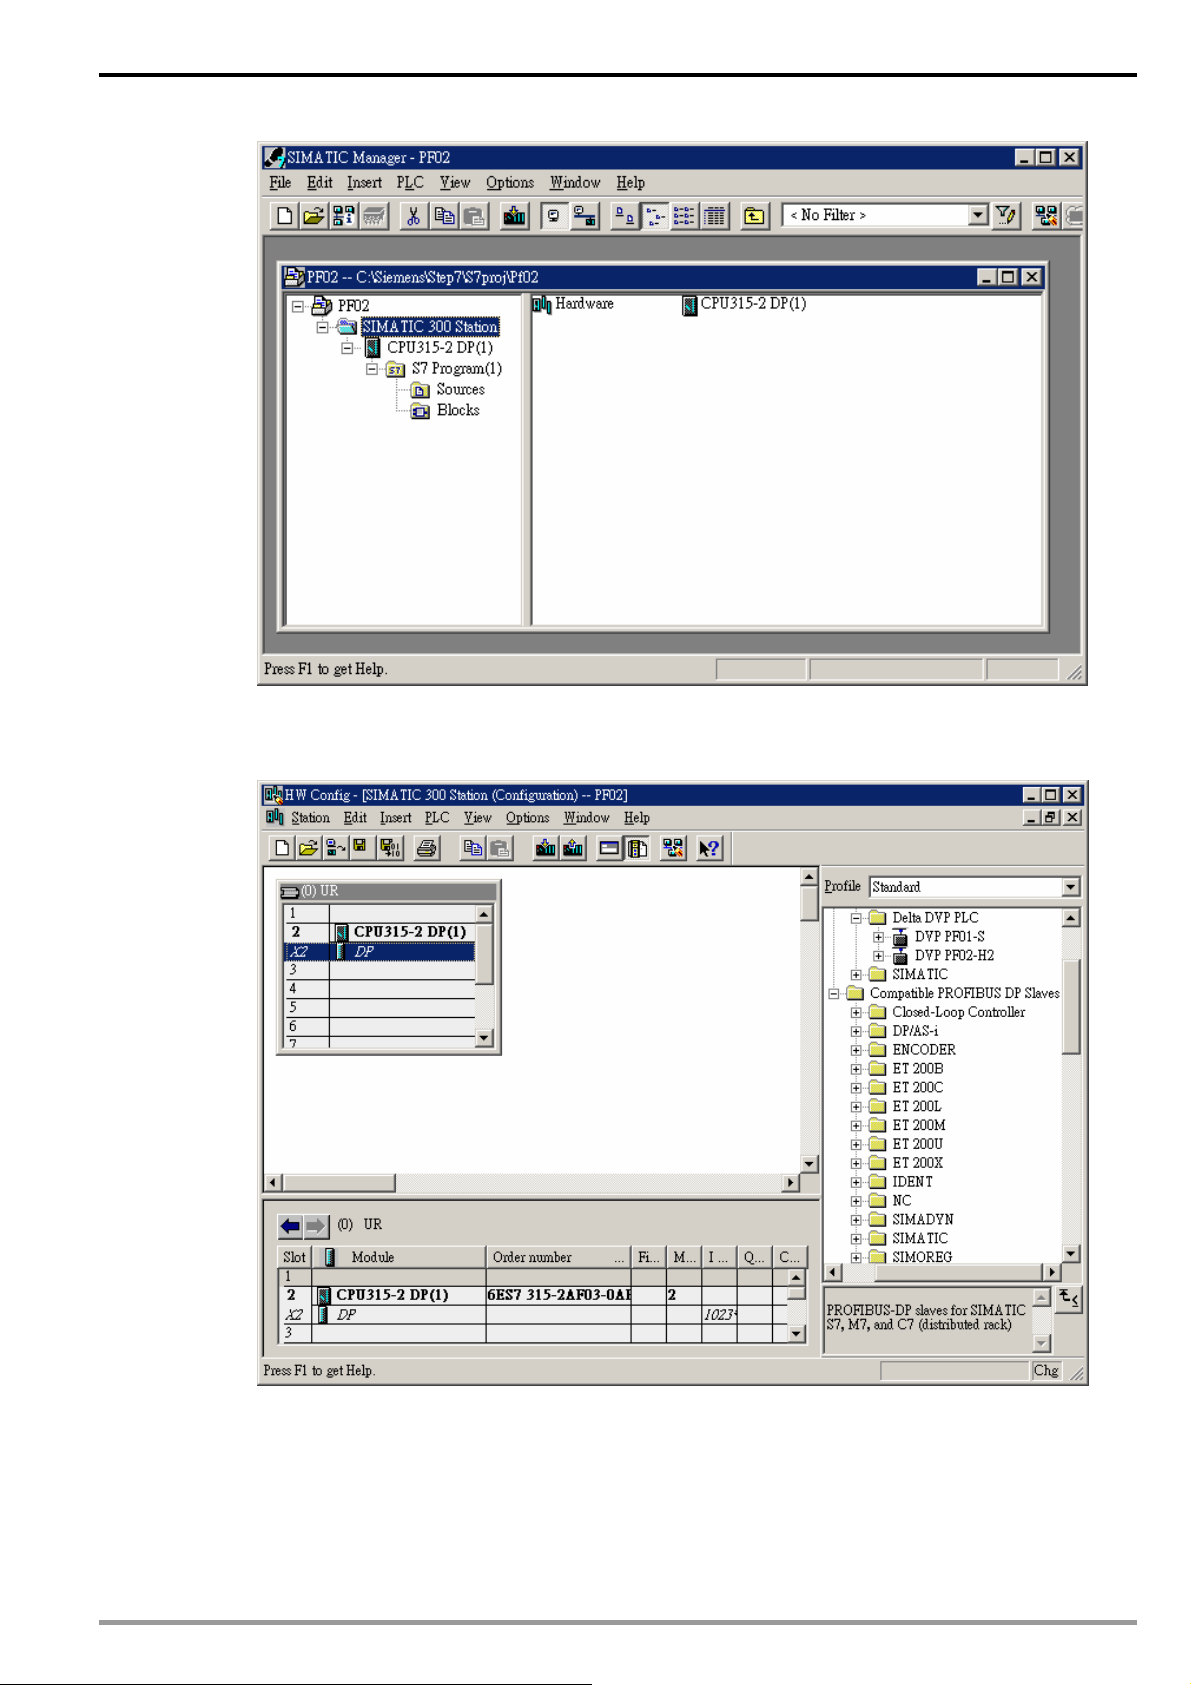Expand DVP PF02-H2 catalog entry
The height and width of the screenshot is (1685, 1191).
tap(878, 956)
